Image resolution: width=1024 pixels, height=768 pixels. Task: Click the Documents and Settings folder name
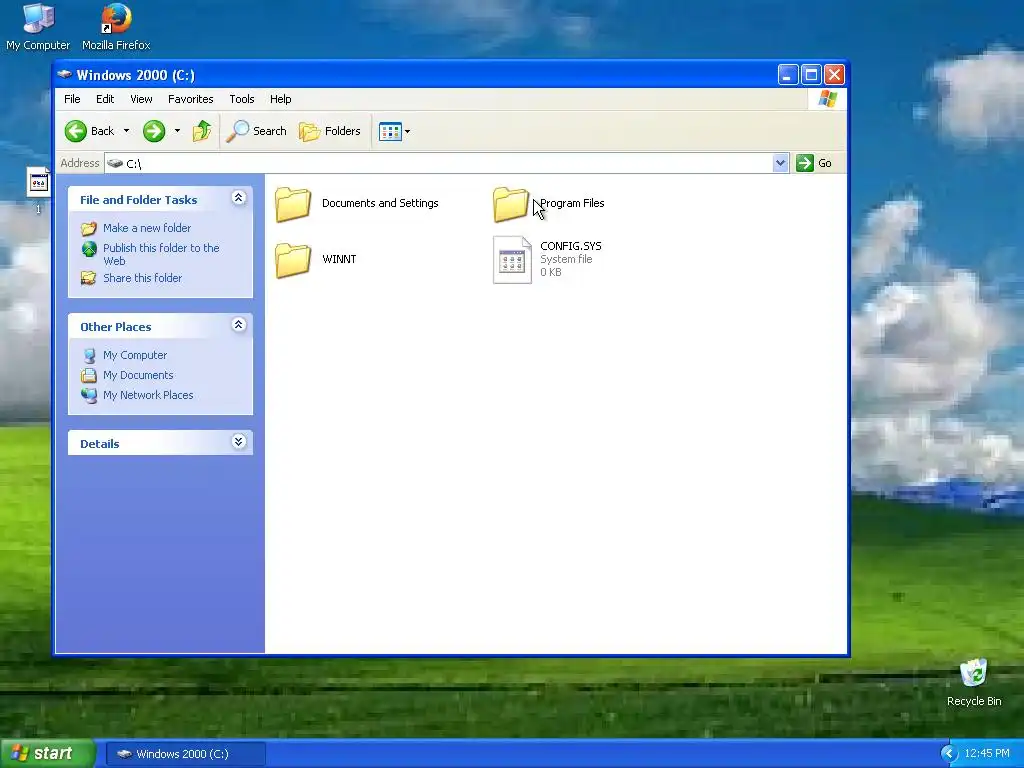380,203
